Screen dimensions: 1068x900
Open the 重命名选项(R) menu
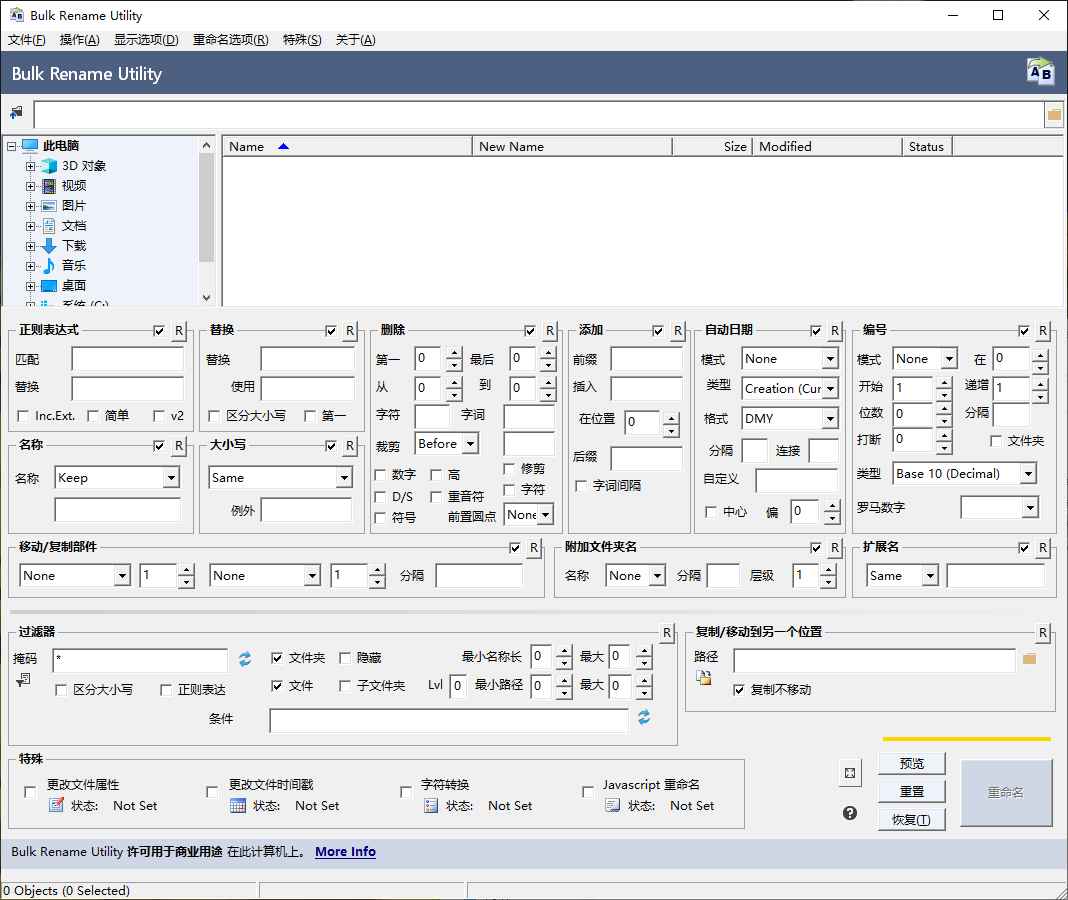coord(230,39)
